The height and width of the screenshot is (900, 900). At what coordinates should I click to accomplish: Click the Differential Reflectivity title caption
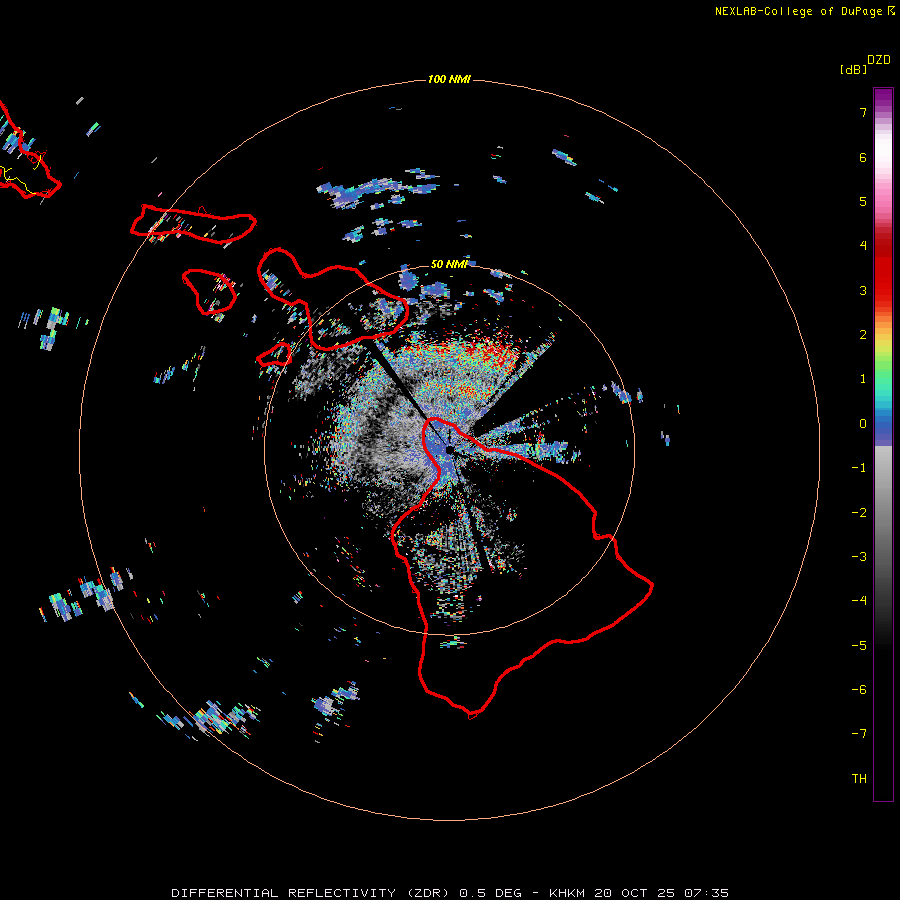(x=450, y=893)
